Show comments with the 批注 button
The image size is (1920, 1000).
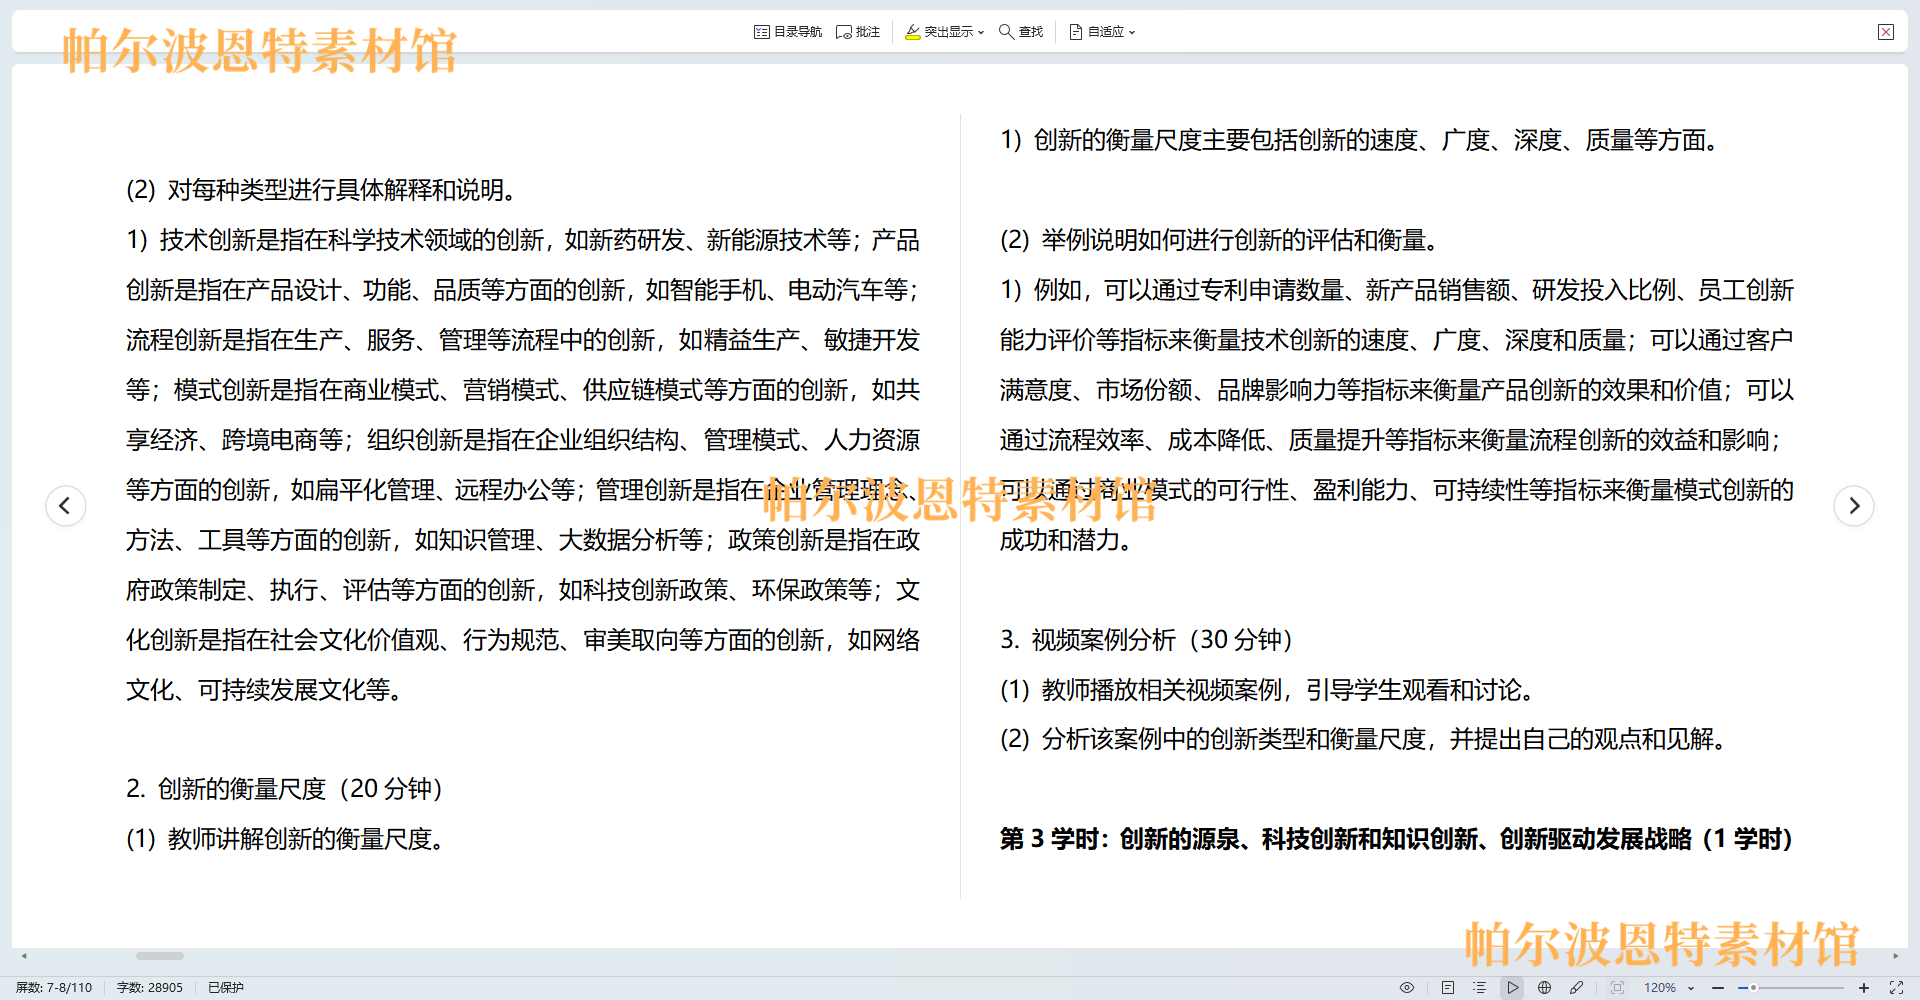[858, 32]
